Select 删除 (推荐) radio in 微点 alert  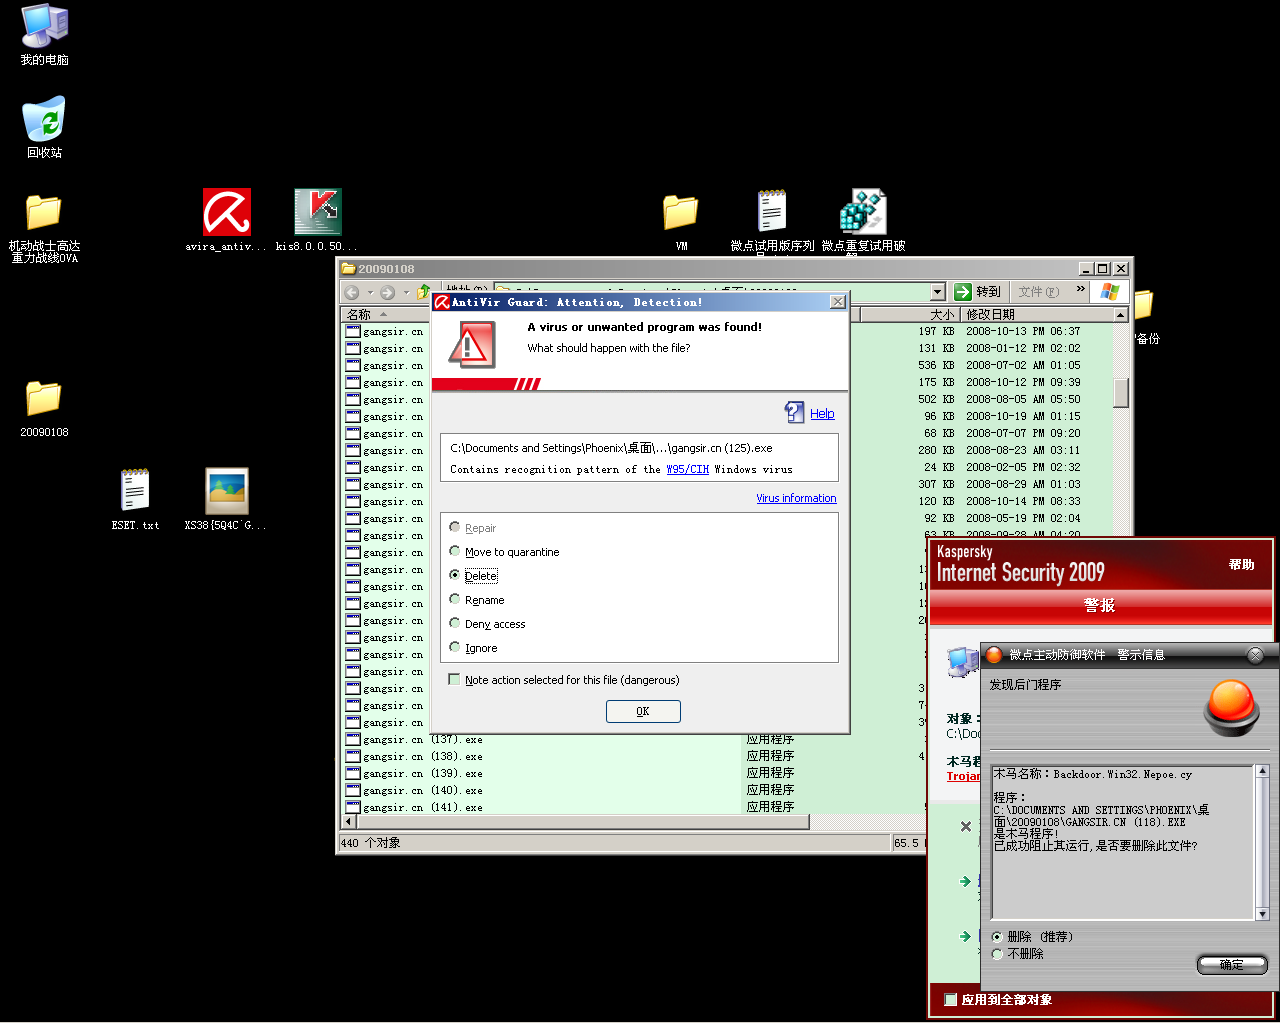pyautogui.click(x=997, y=937)
